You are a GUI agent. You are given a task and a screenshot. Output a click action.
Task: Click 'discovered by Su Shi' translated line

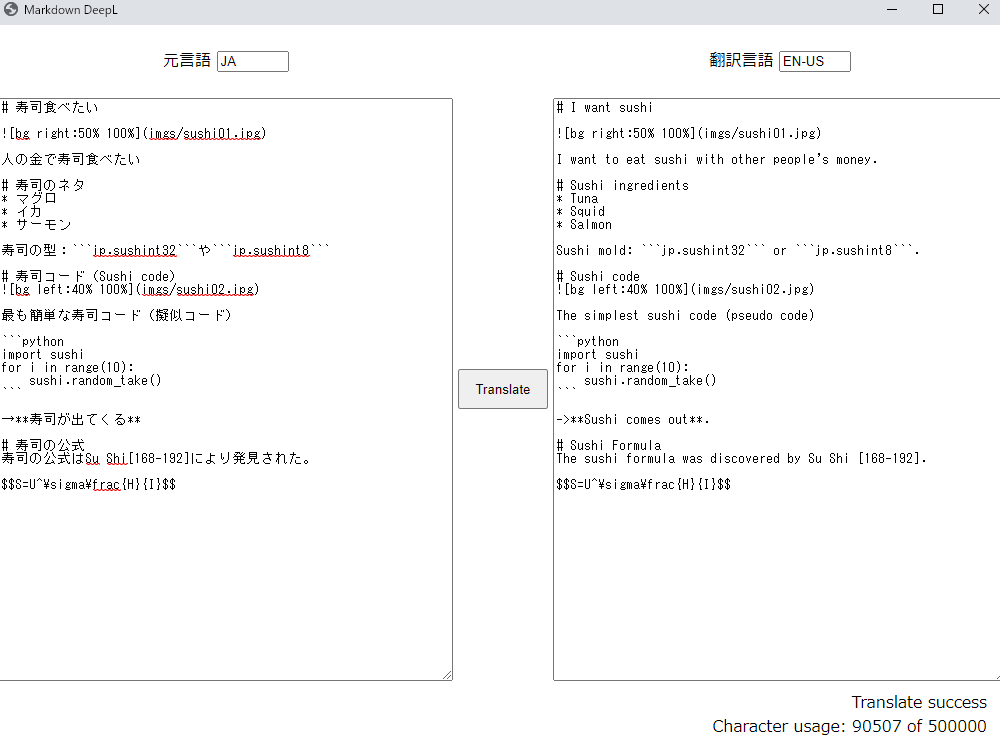tap(742, 458)
